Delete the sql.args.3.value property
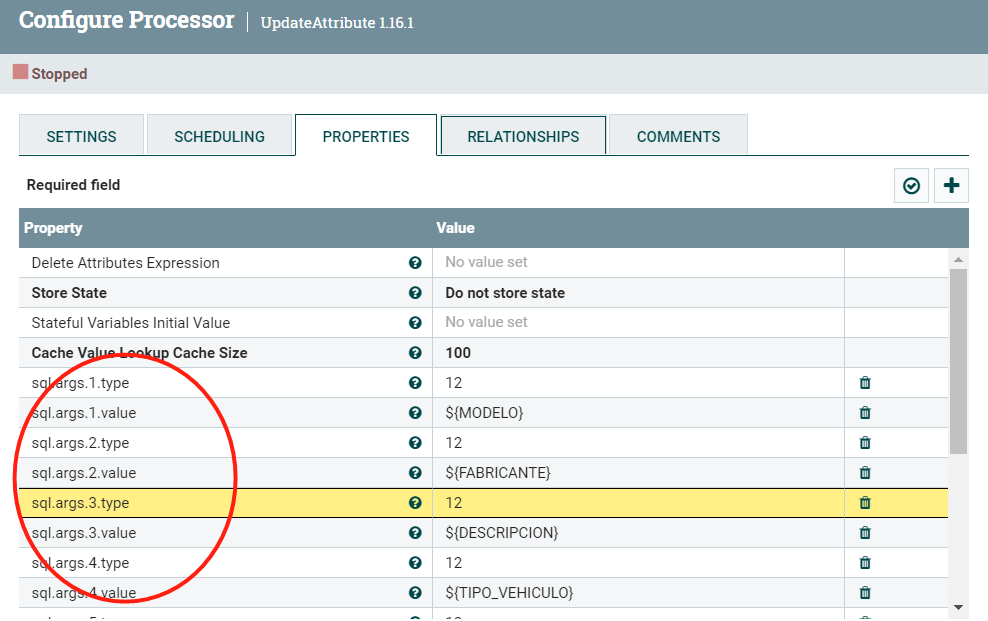Image resolution: width=988 pixels, height=621 pixels. pyautogui.click(x=865, y=533)
